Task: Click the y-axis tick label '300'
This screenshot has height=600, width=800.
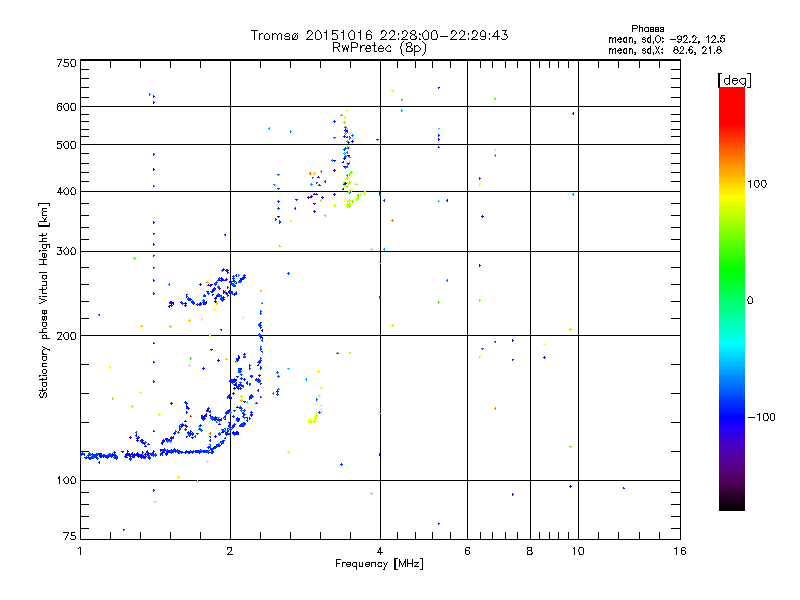Action: coord(66,252)
